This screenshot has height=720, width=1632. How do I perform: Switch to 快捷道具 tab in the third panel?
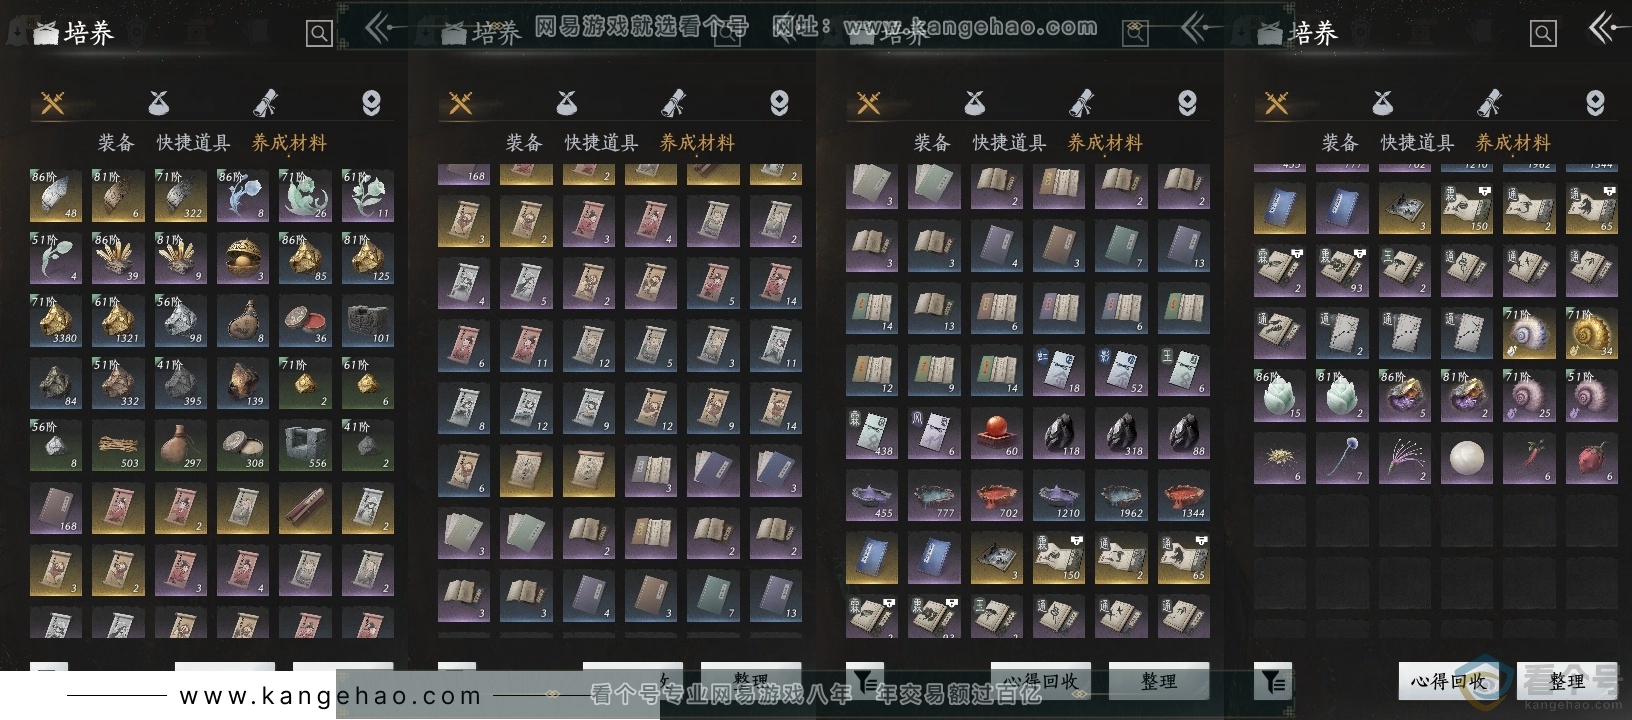coord(1009,143)
